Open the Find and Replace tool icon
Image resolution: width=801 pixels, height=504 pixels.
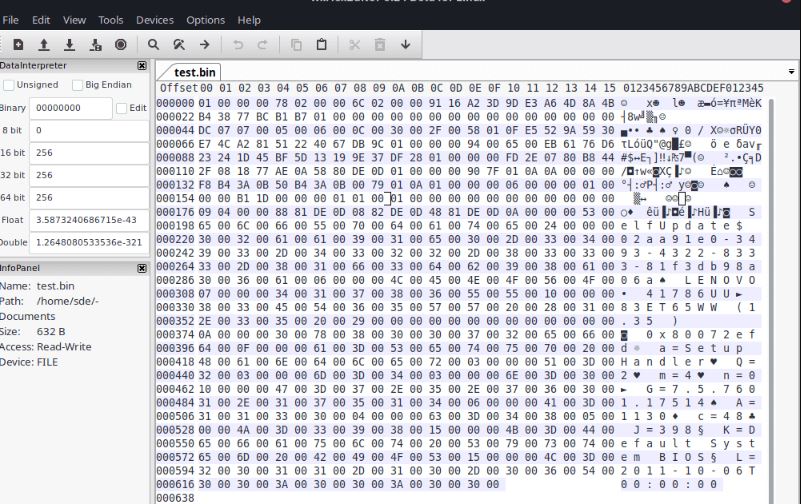(179, 45)
